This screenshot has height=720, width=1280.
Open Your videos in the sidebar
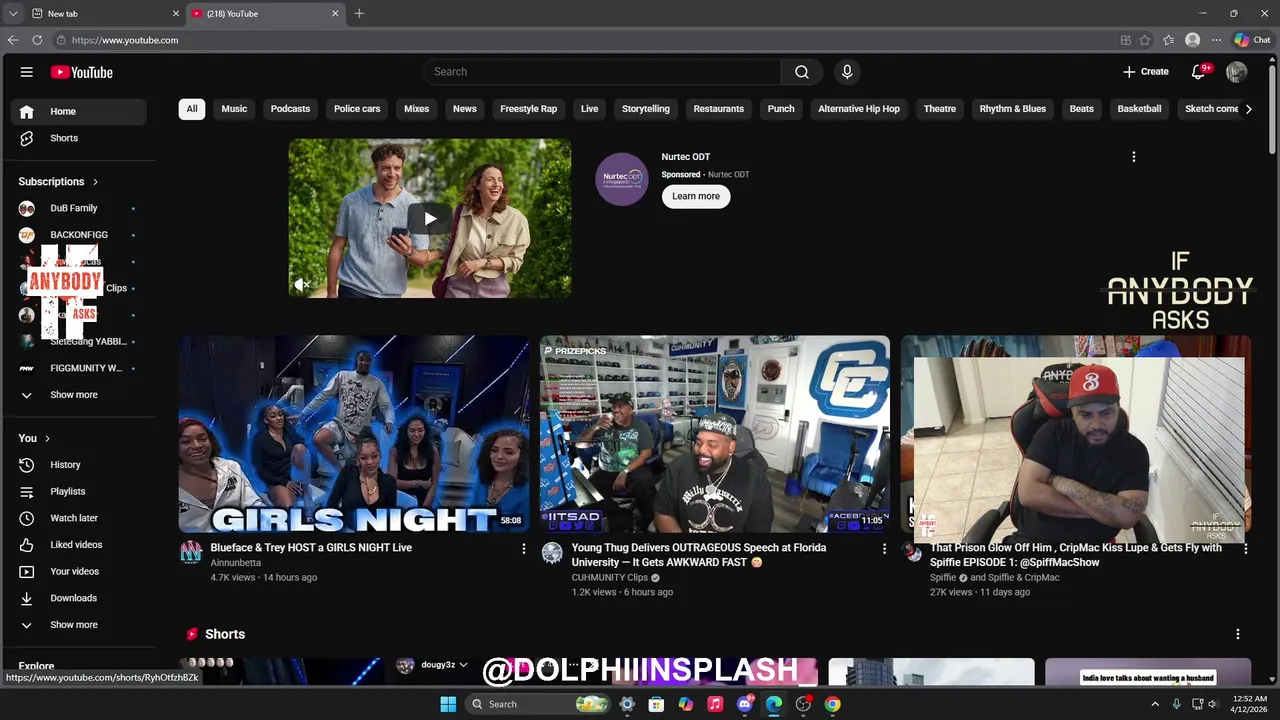[78, 572]
